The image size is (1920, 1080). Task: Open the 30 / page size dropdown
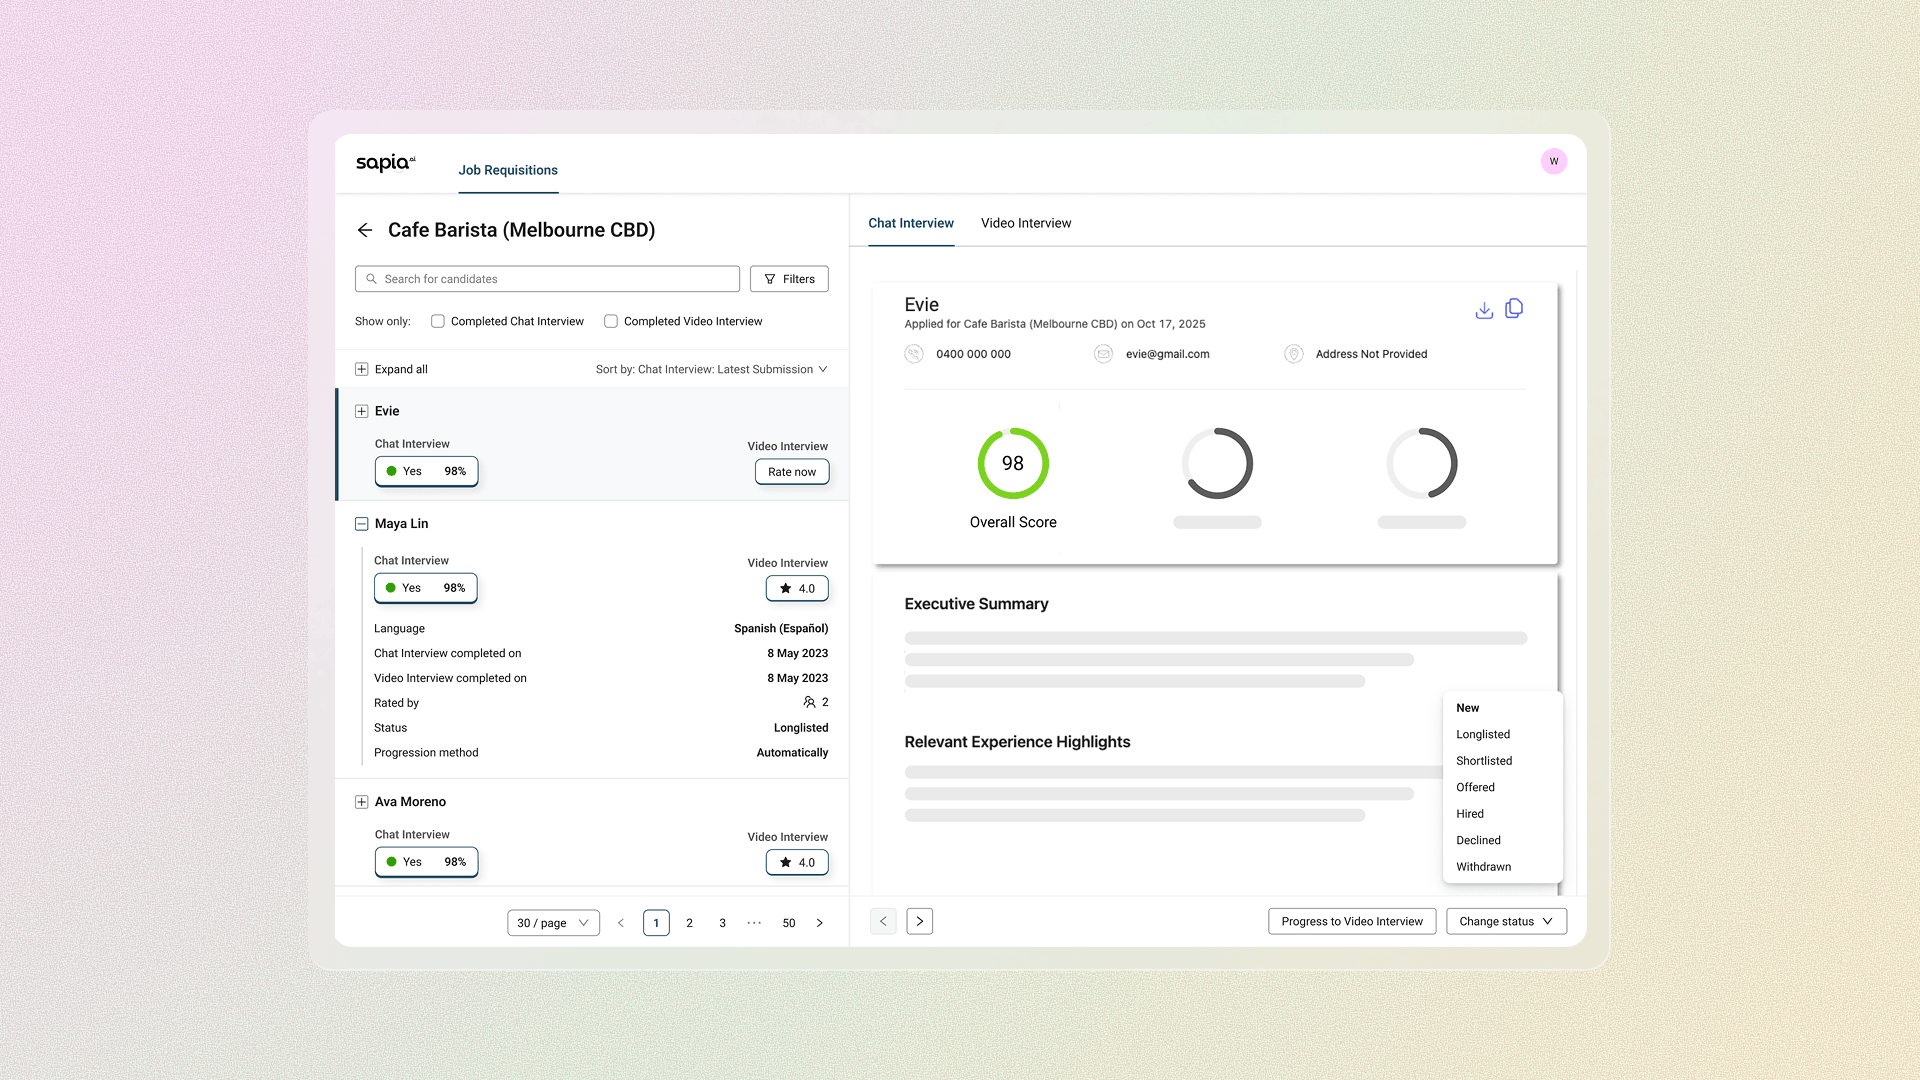(x=553, y=923)
